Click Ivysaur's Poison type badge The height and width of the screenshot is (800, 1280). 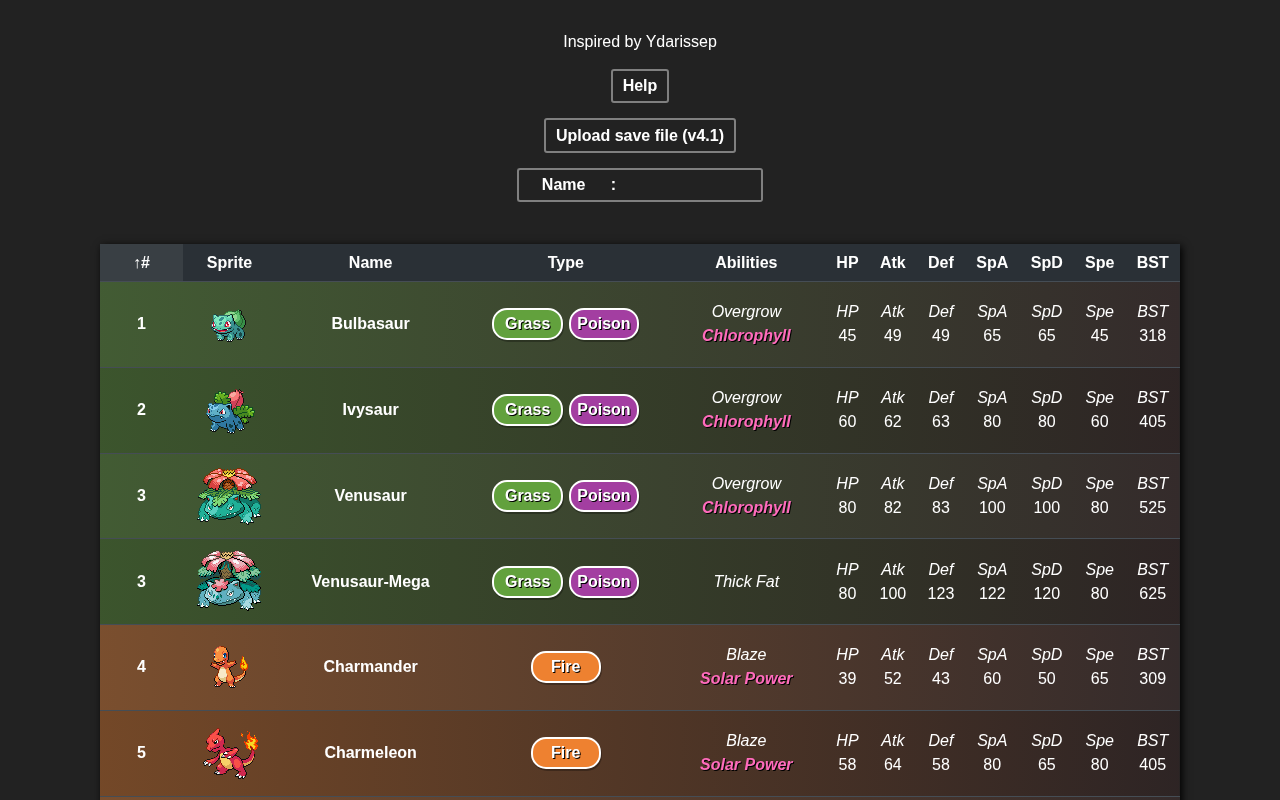(x=604, y=410)
